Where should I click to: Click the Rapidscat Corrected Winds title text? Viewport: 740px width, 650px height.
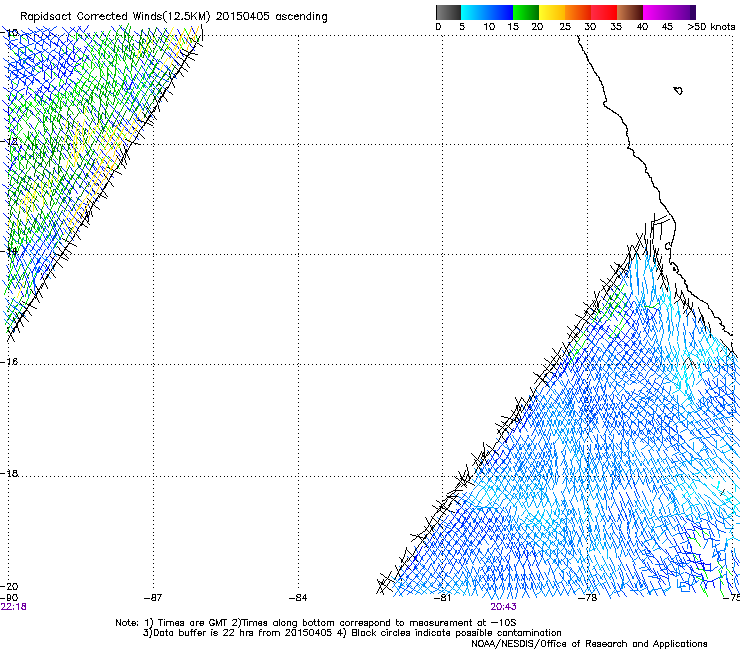pyautogui.click(x=174, y=17)
